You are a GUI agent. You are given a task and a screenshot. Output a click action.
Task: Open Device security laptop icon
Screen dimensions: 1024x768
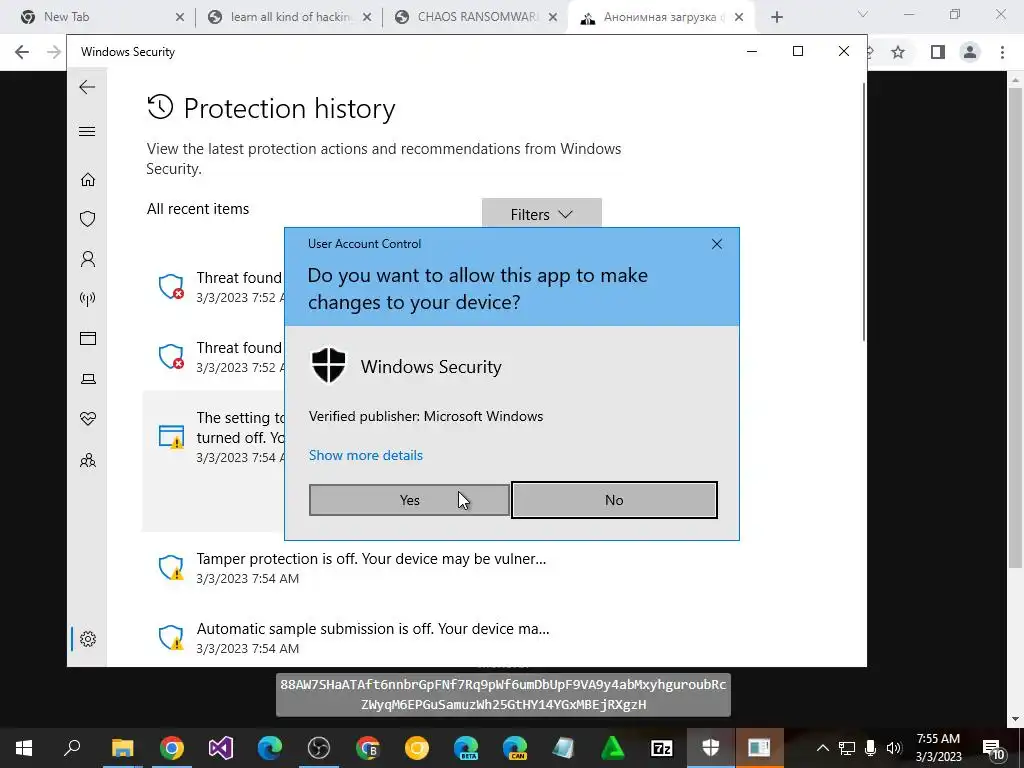88,379
